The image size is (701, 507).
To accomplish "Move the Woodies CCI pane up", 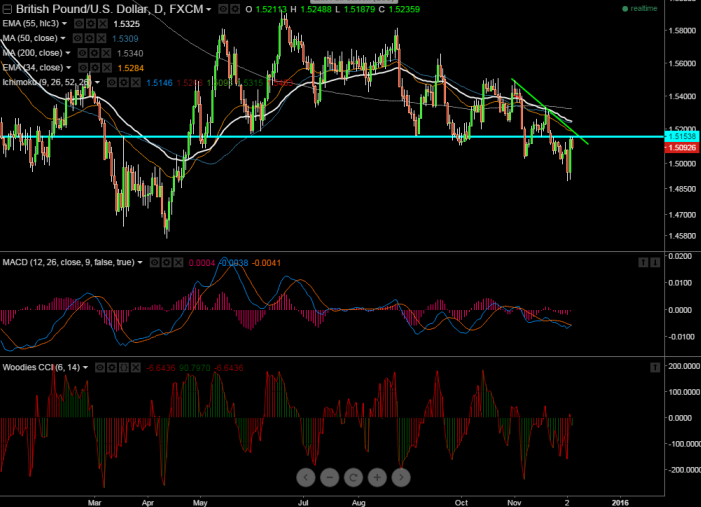I will pyautogui.click(x=655, y=368).
